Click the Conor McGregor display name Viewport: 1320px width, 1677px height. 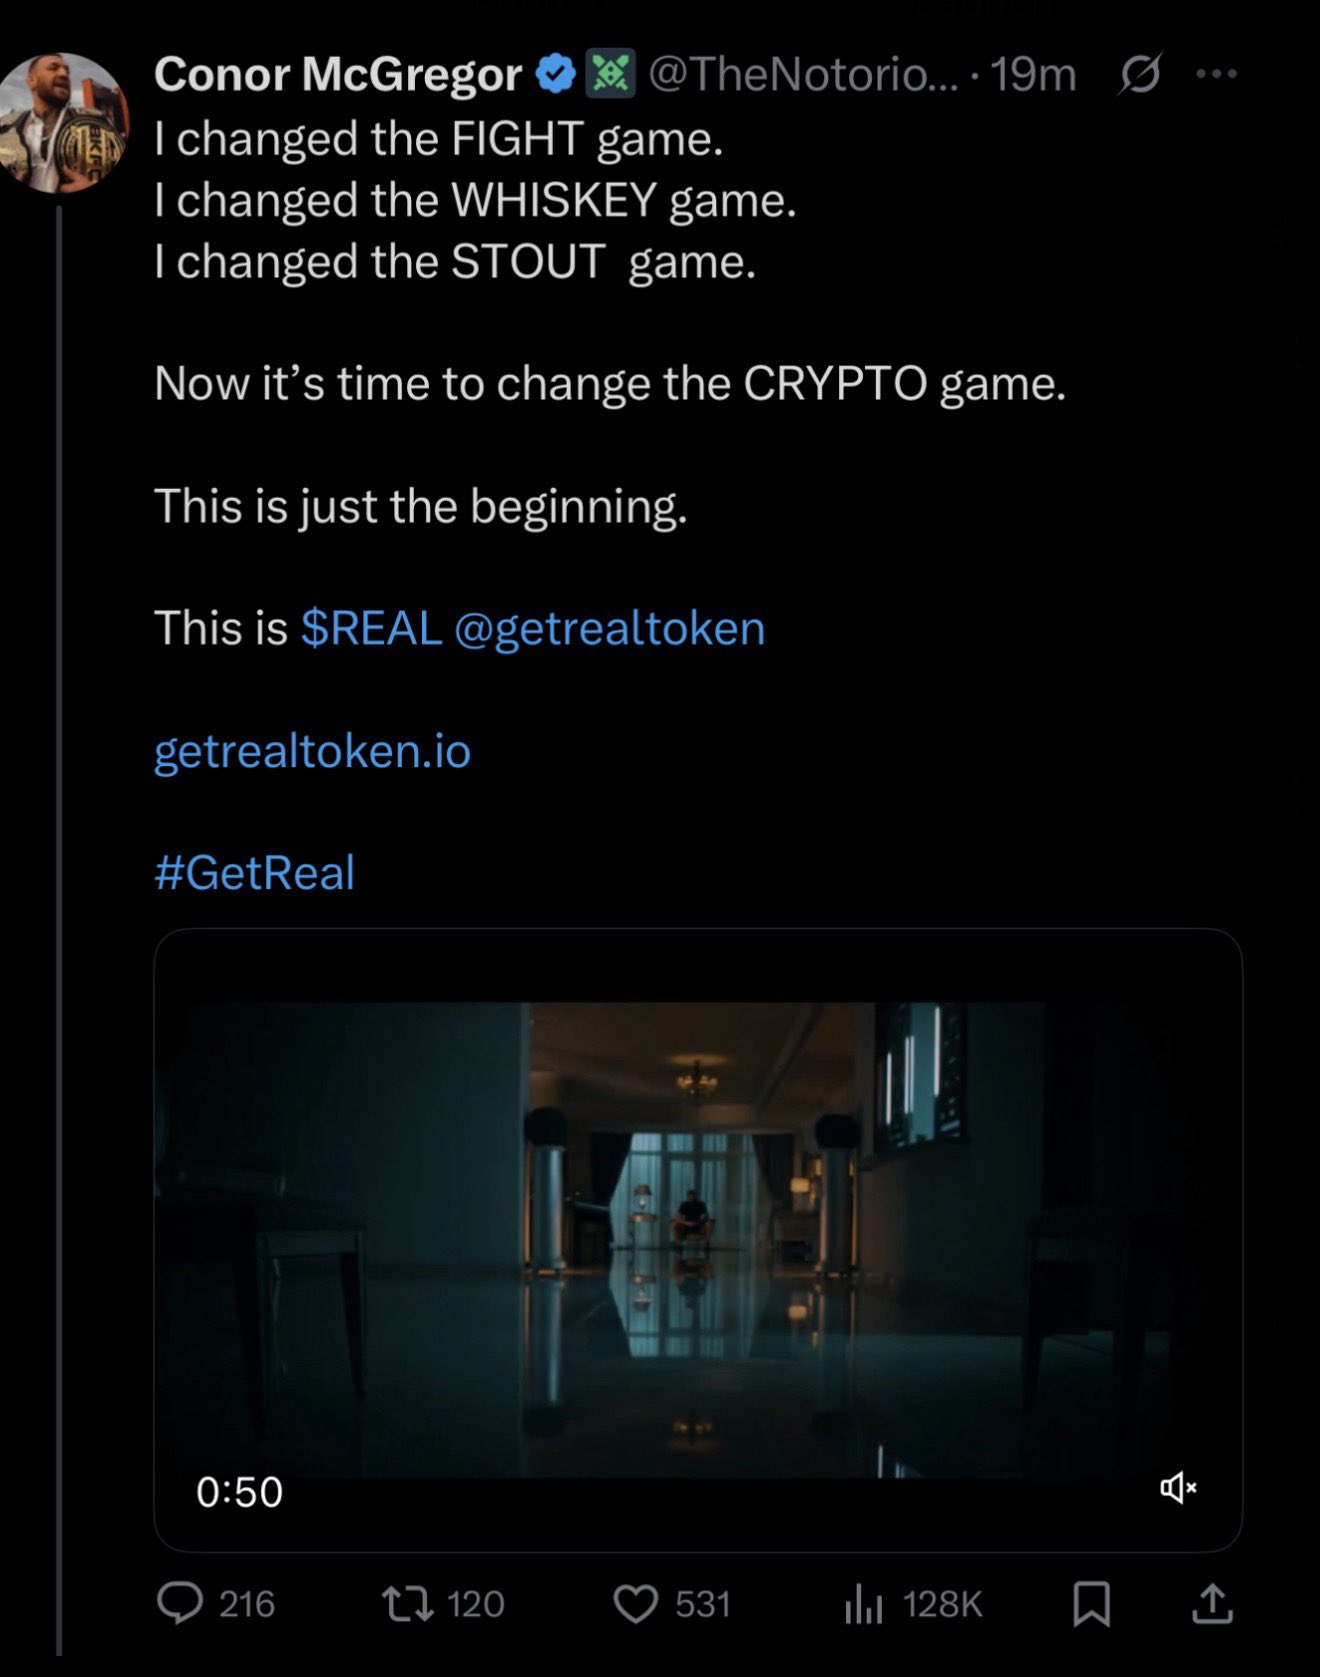pyautogui.click(x=337, y=74)
